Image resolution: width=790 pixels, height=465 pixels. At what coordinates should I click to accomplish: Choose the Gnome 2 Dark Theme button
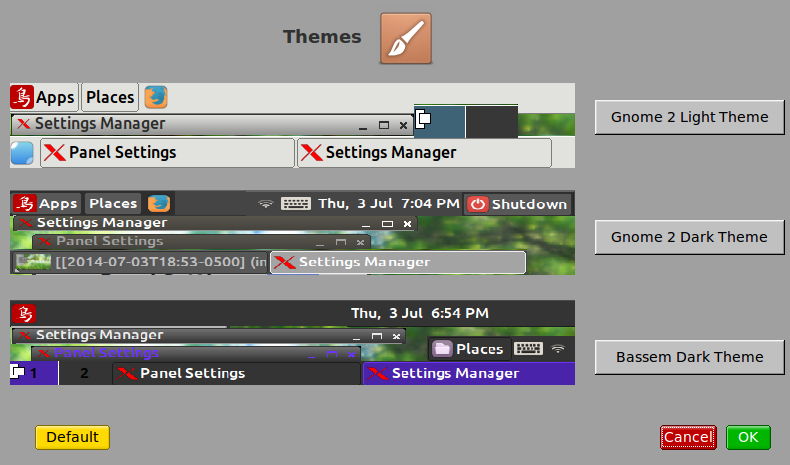[689, 237]
